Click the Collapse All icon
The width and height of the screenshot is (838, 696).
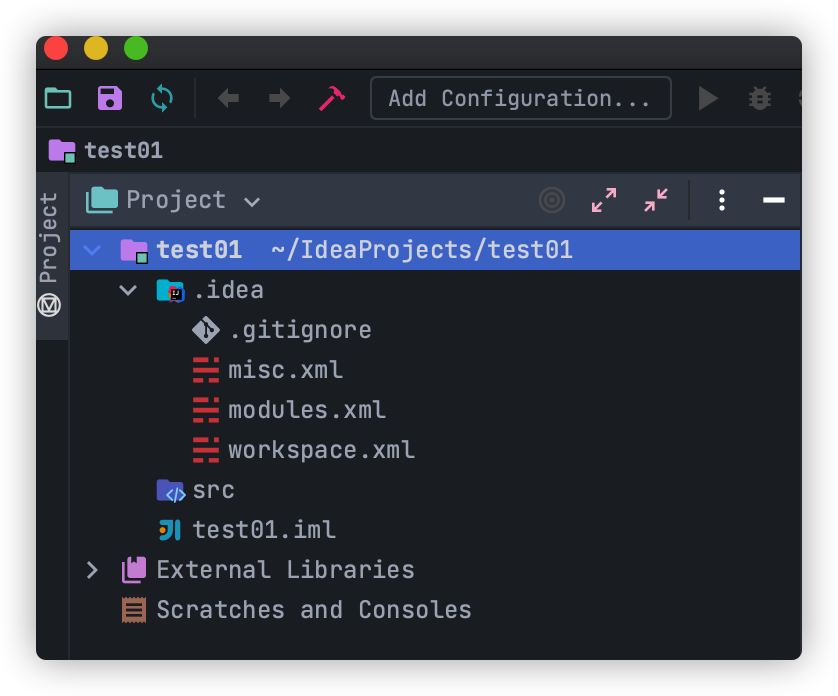pyautogui.click(x=656, y=200)
